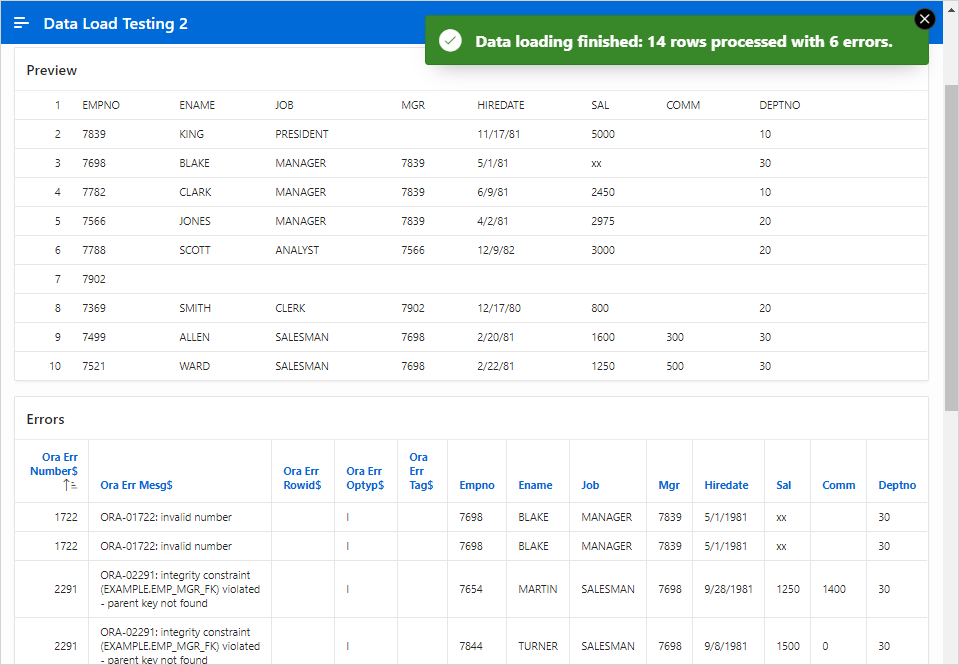The image size is (959, 665).
Task: Select the MARTIN error row cell
Action: (538, 589)
